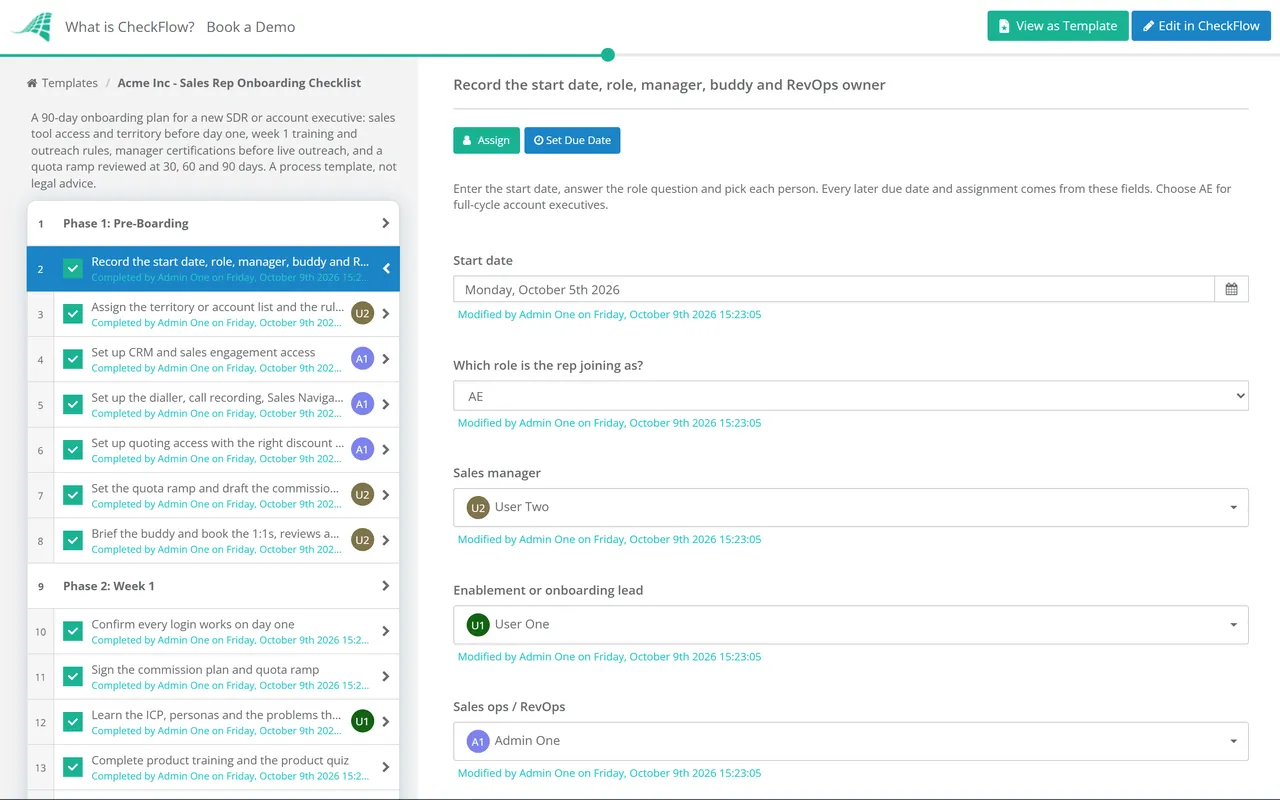Click the U2 avatar in Sales manager field

coord(478,507)
